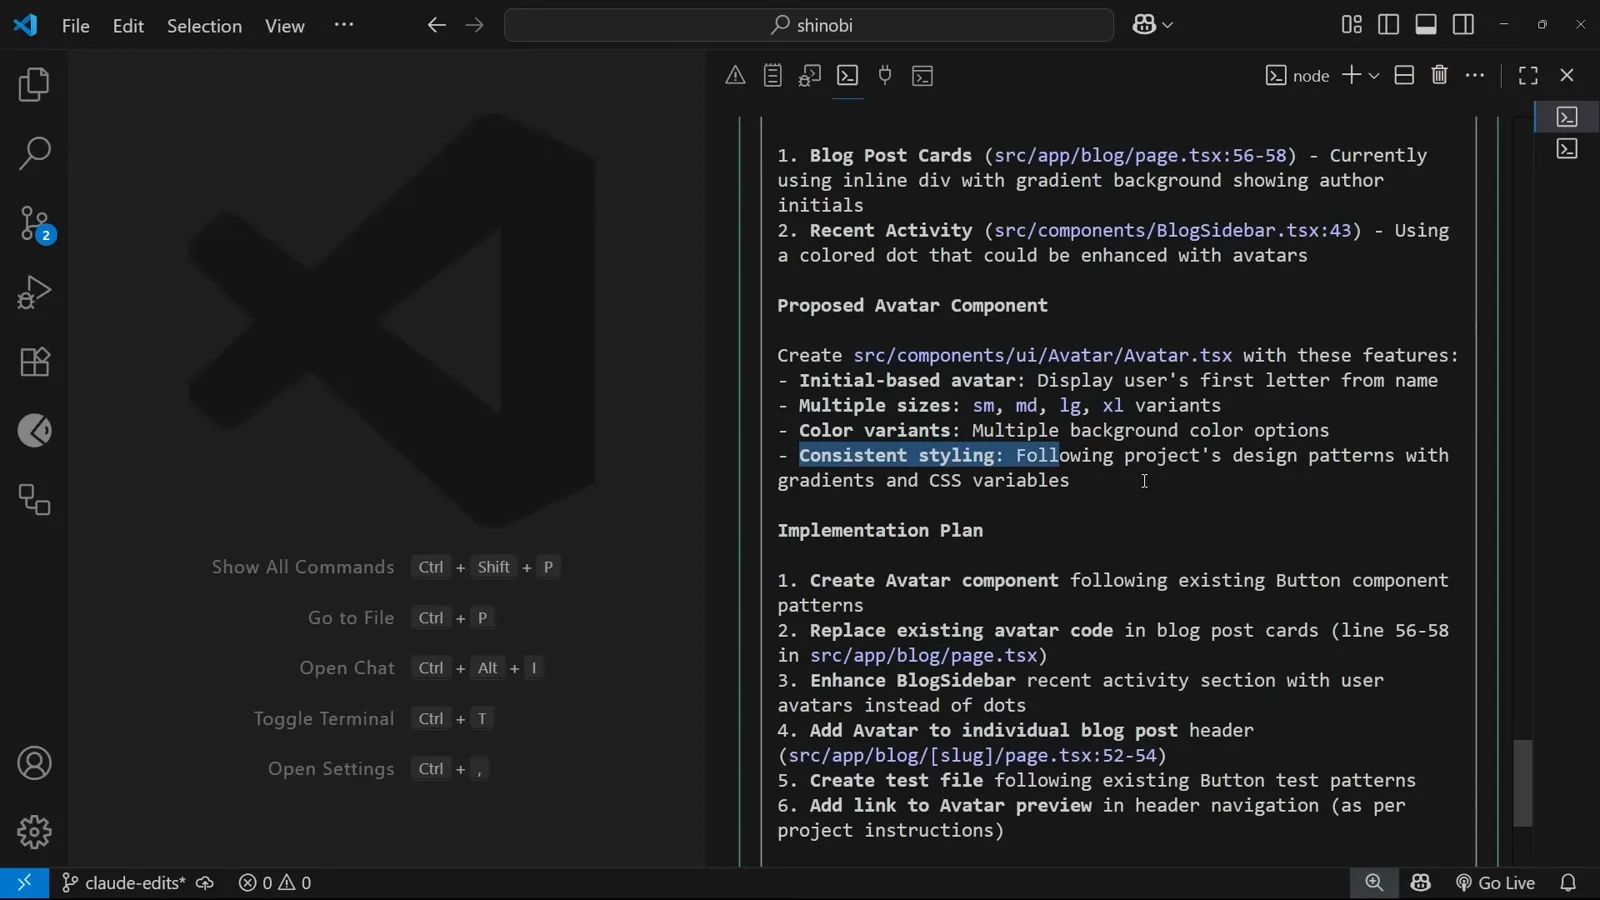The height and width of the screenshot is (900, 1600).
Task: Click the connected-squares icon in activity bar
Action: pos(34,500)
